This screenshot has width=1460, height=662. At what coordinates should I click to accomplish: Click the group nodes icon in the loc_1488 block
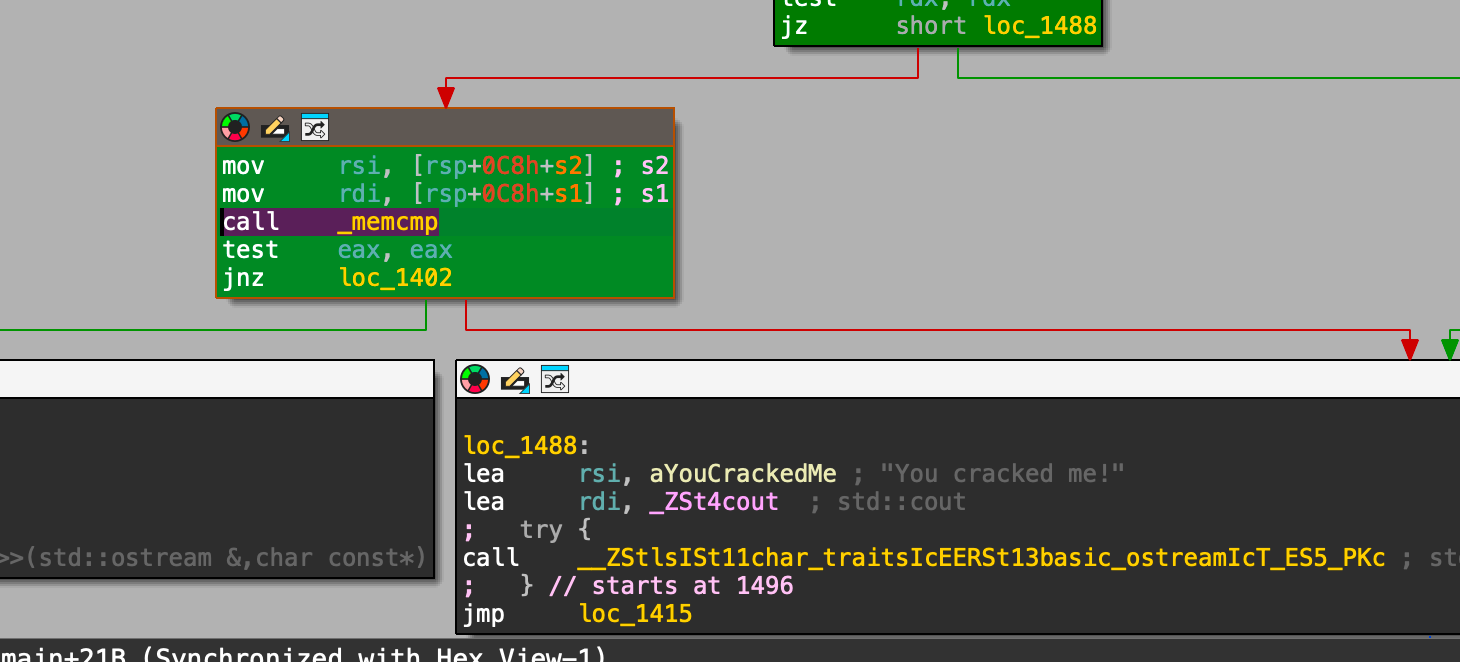click(554, 379)
